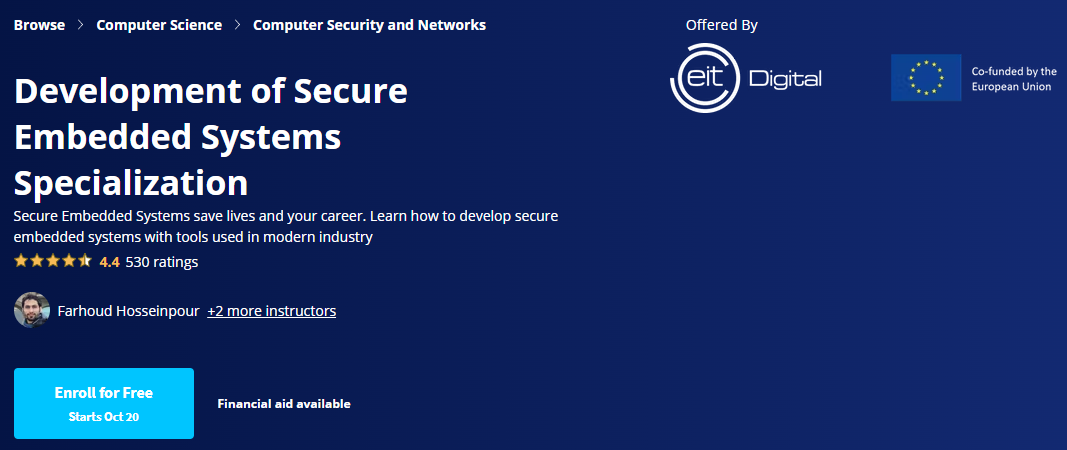The width and height of the screenshot is (1067, 450).
Task: Click the Browse breadcrumb link
Action: coord(39,25)
